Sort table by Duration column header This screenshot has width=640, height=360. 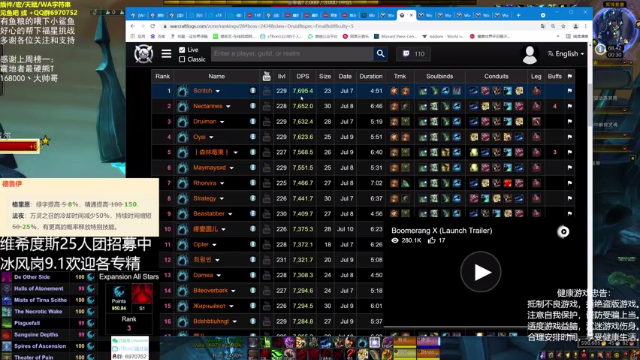371,76
